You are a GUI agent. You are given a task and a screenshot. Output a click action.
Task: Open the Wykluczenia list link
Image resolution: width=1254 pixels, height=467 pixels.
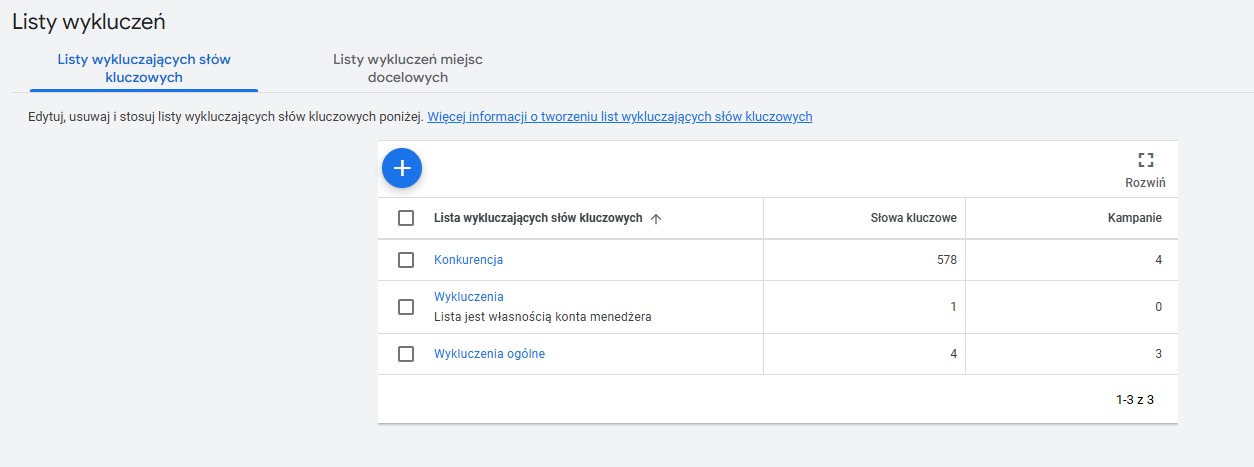pyautogui.click(x=468, y=297)
